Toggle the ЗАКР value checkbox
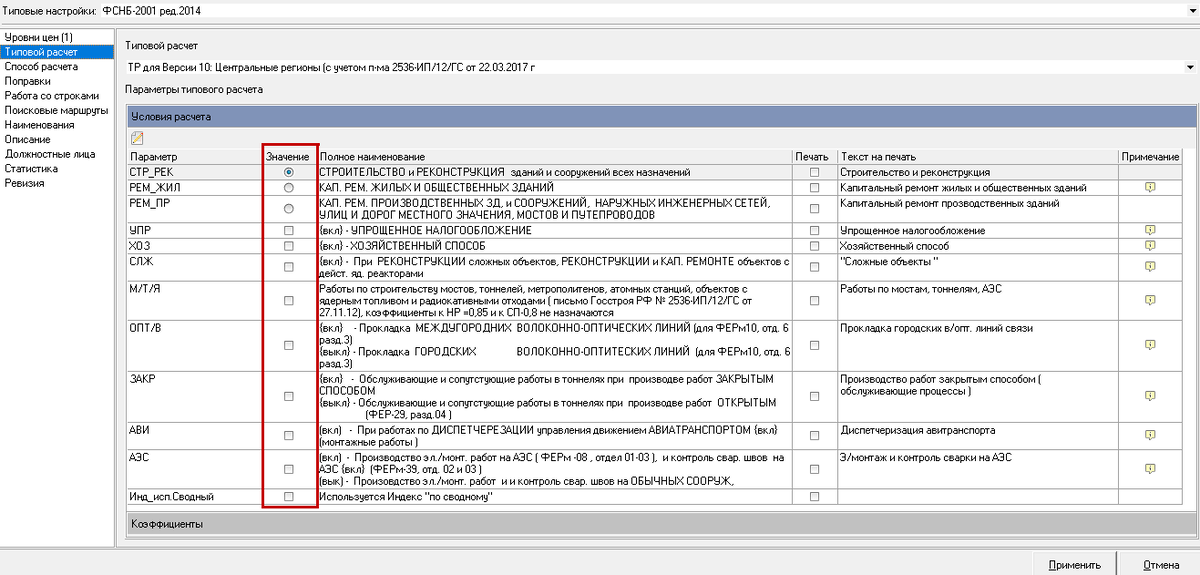This screenshot has height=575, width=1200. click(x=289, y=396)
